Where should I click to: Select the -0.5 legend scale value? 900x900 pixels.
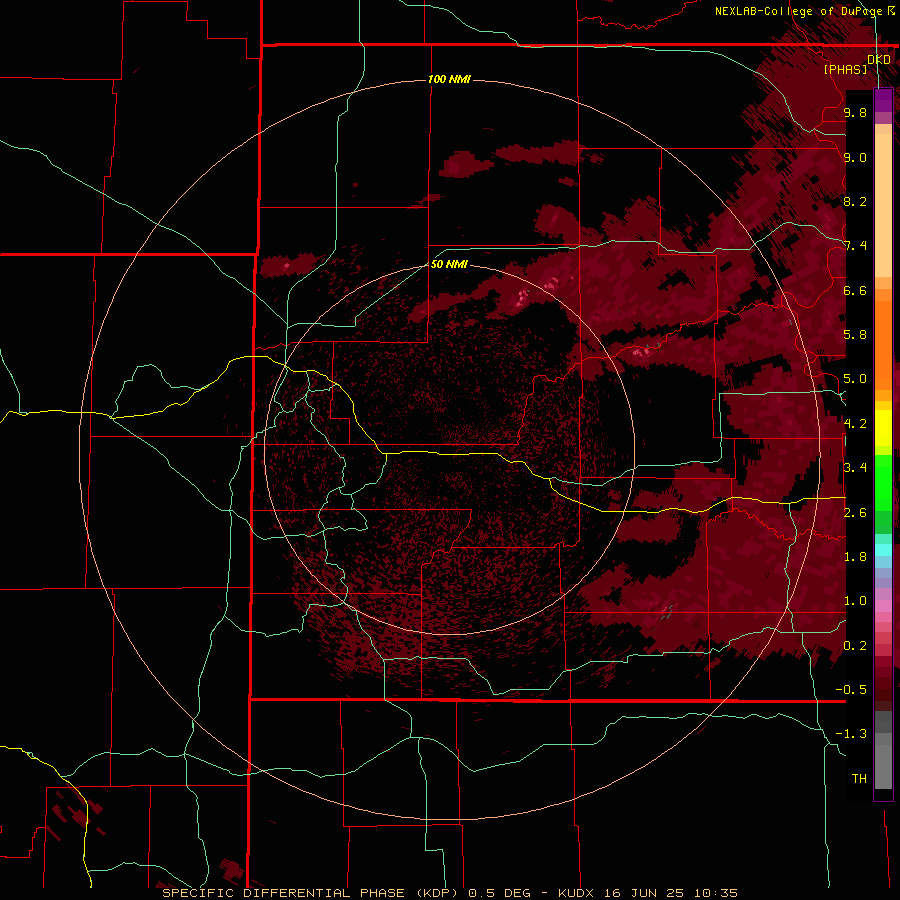(851, 690)
